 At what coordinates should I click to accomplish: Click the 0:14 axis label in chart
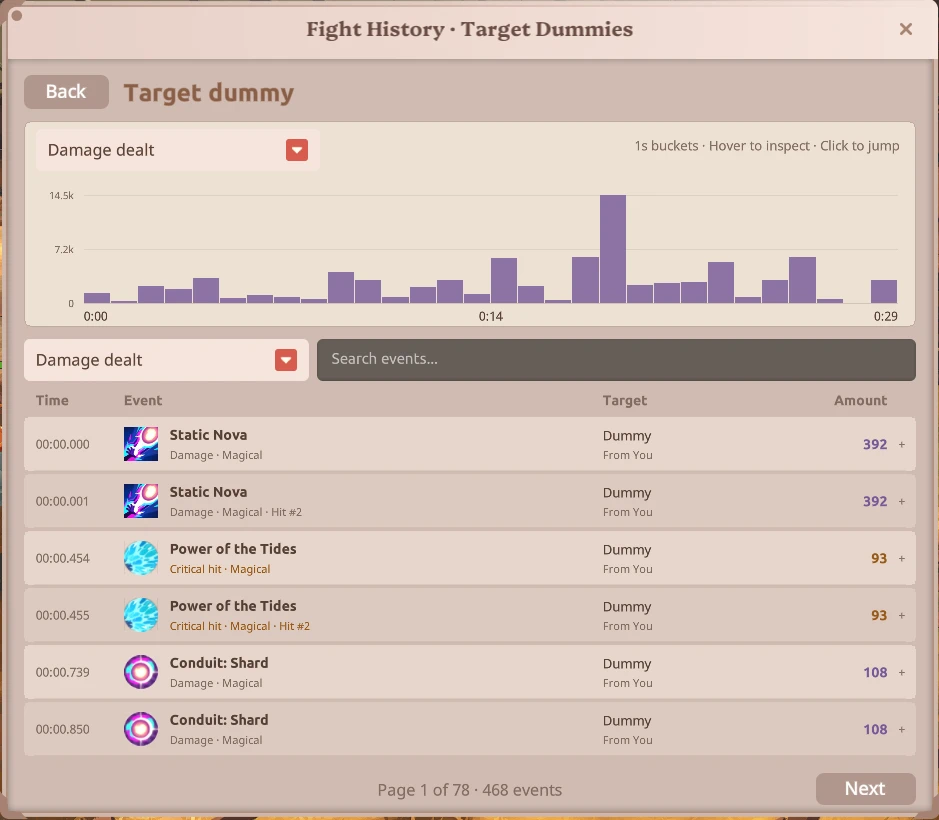click(490, 316)
